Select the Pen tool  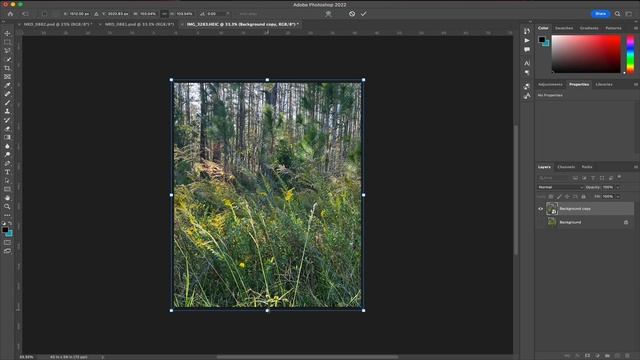pyautogui.click(x=7, y=163)
